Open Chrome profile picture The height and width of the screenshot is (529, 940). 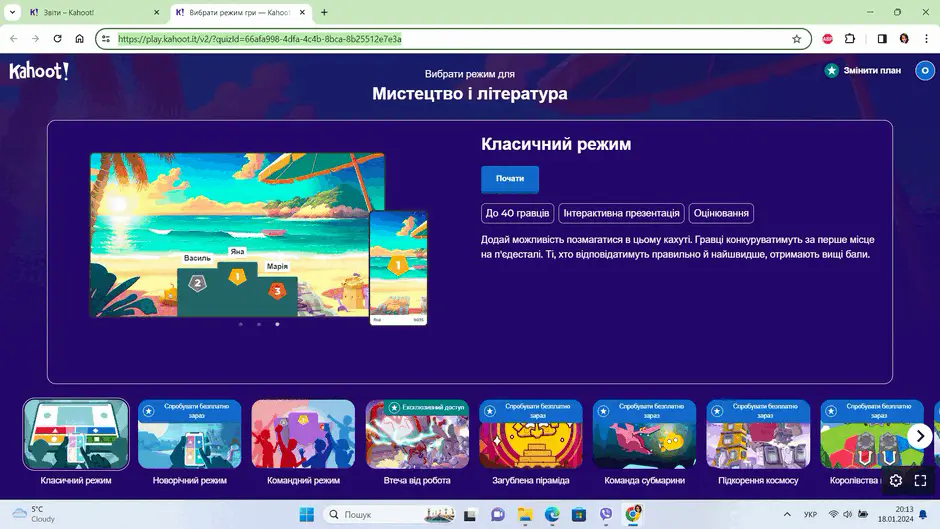(x=904, y=39)
